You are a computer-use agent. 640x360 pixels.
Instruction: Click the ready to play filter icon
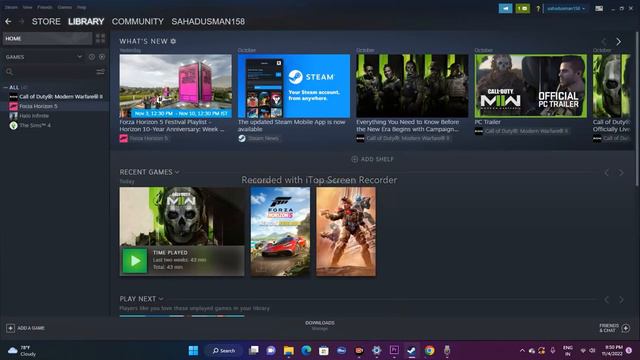pos(102,57)
